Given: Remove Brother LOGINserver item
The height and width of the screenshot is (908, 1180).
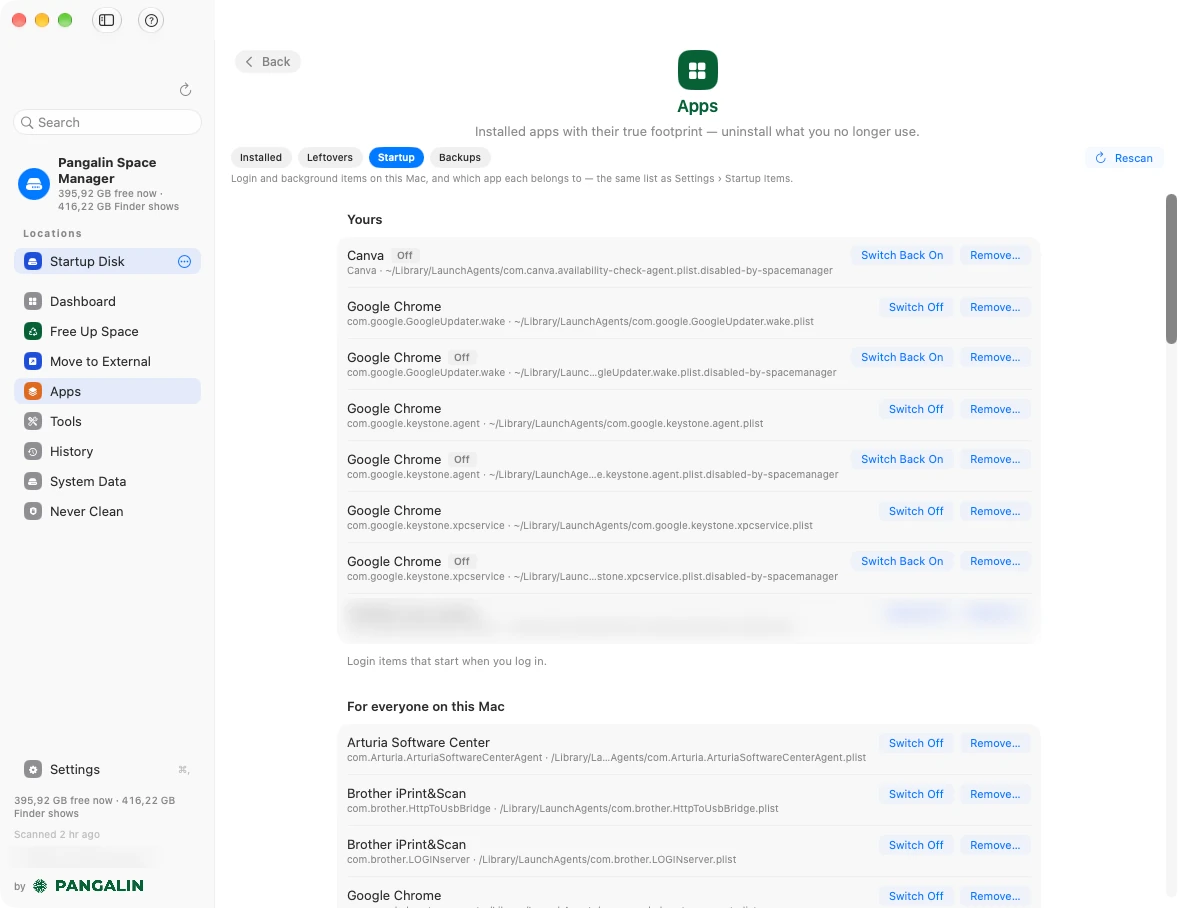Looking at the screenshot, I should click(x=995, y=846).
